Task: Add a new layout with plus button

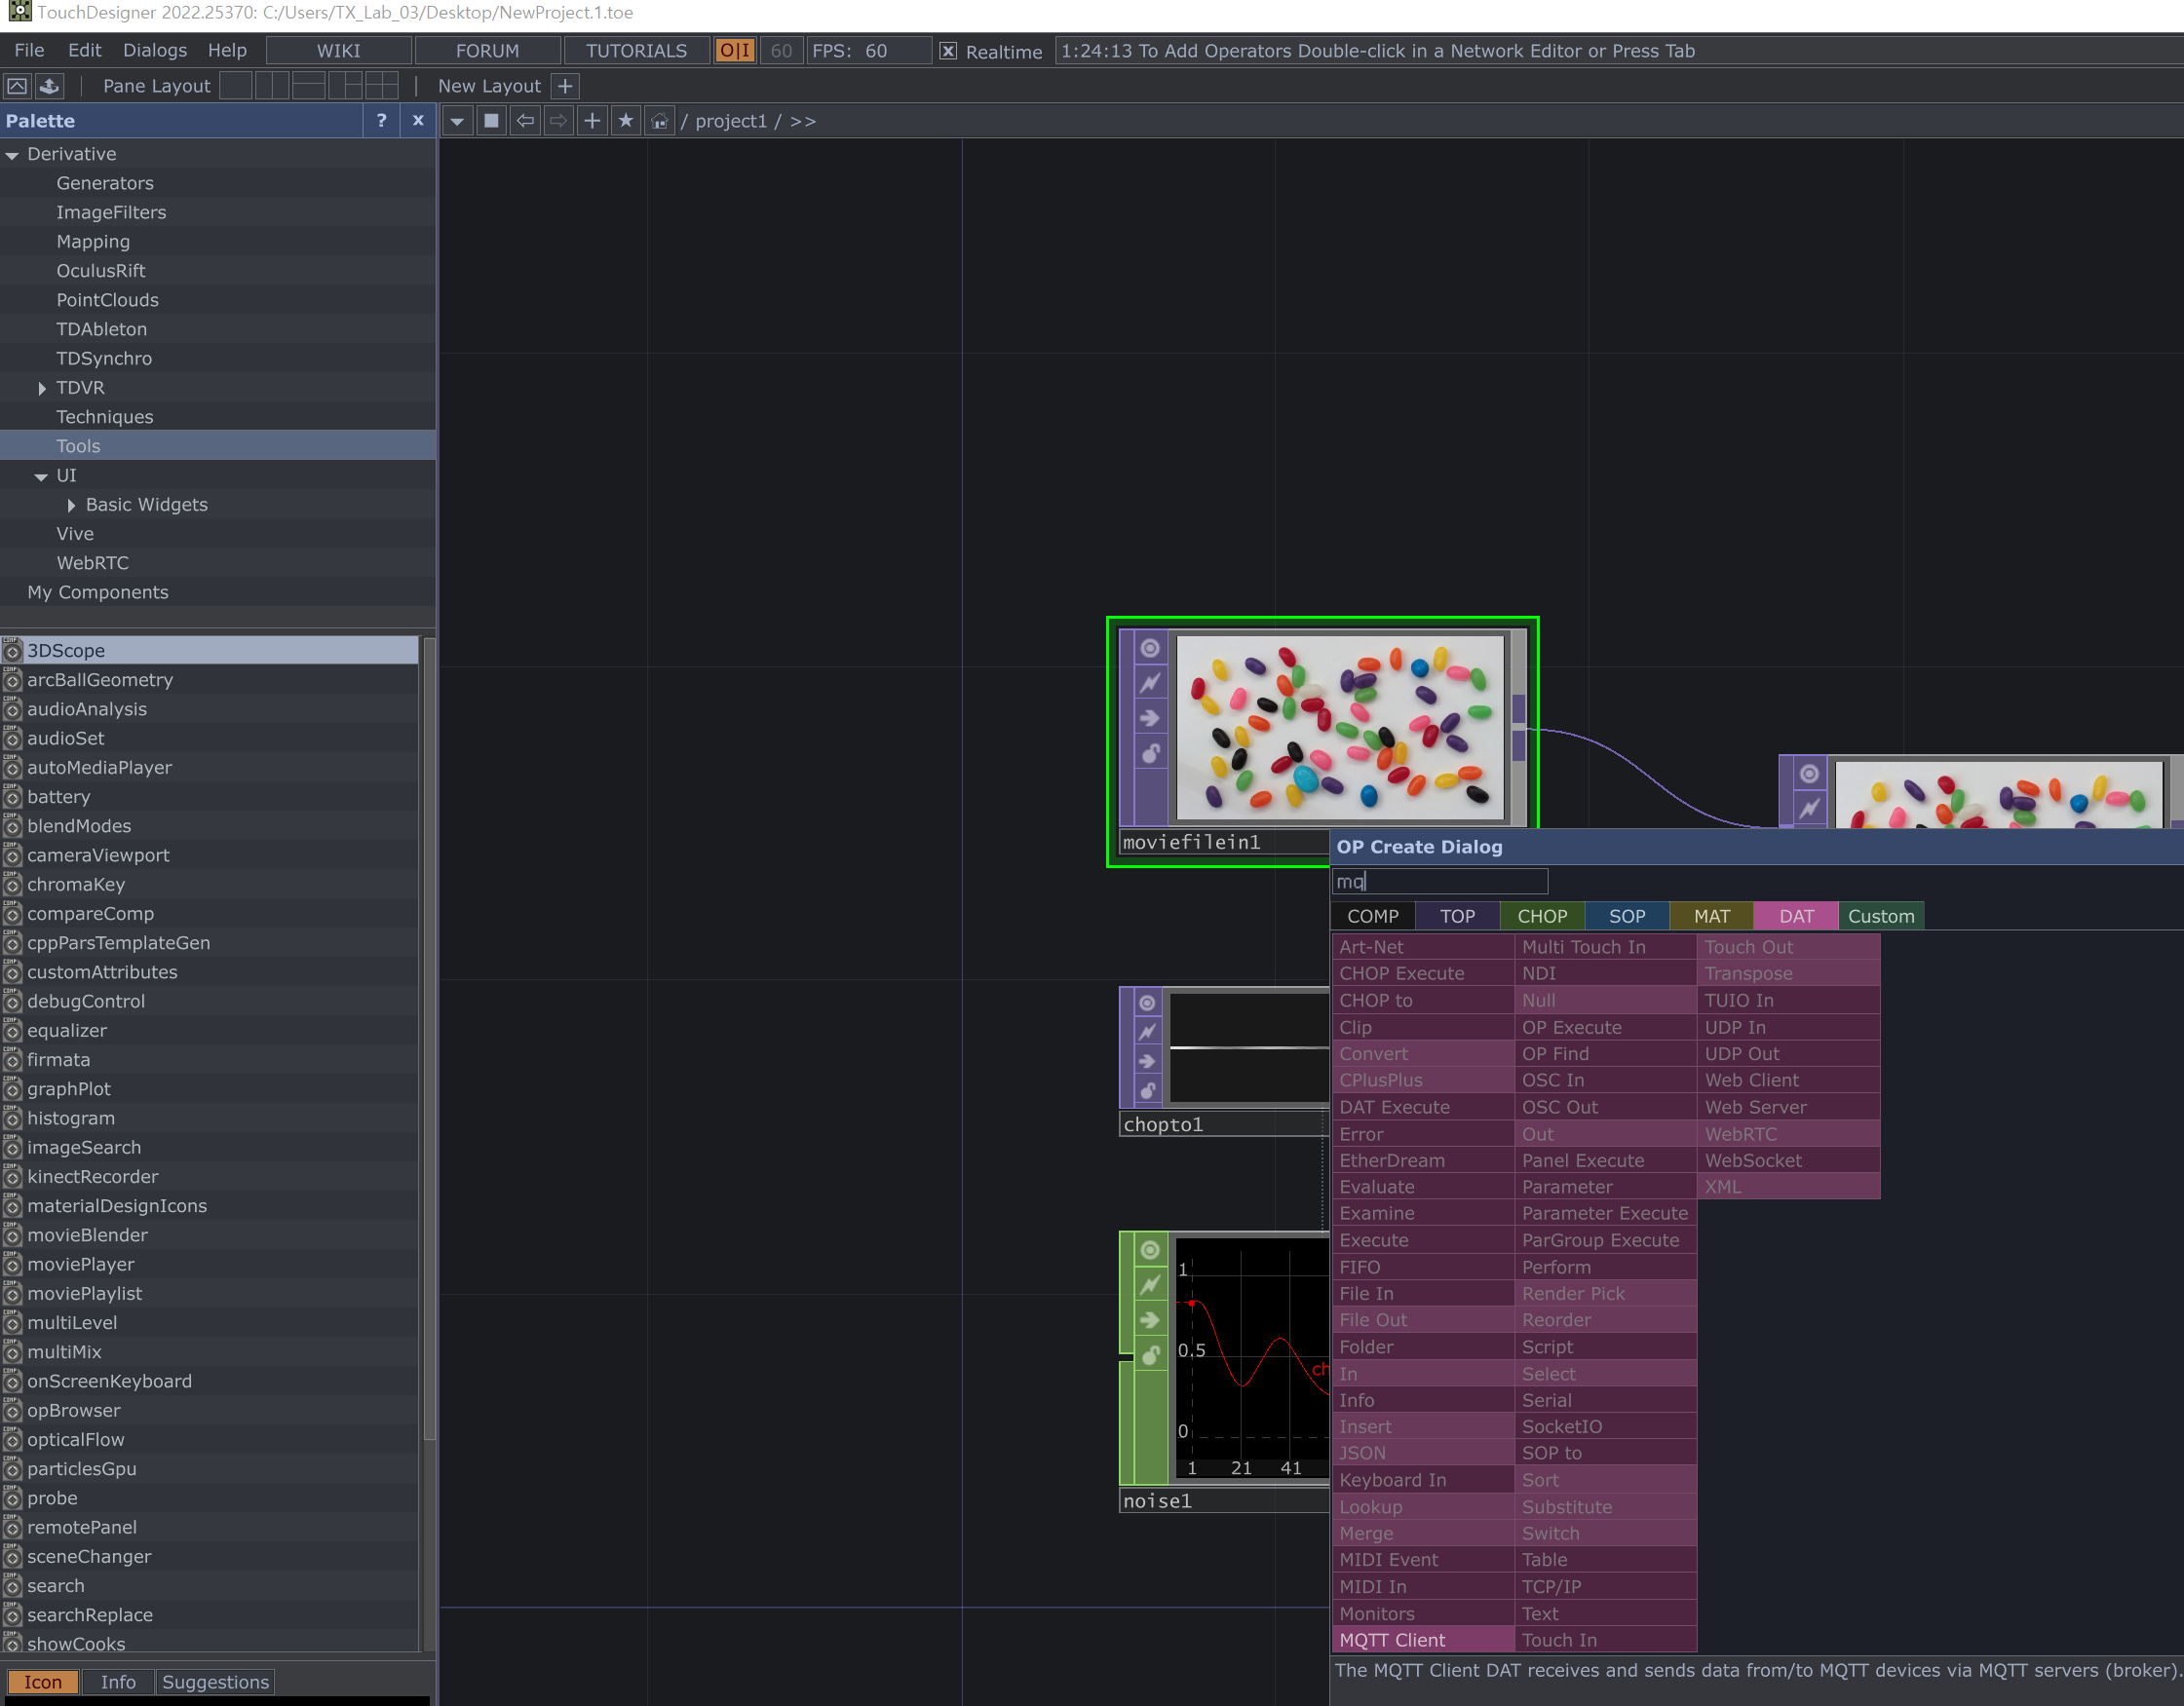Action: 565,86
